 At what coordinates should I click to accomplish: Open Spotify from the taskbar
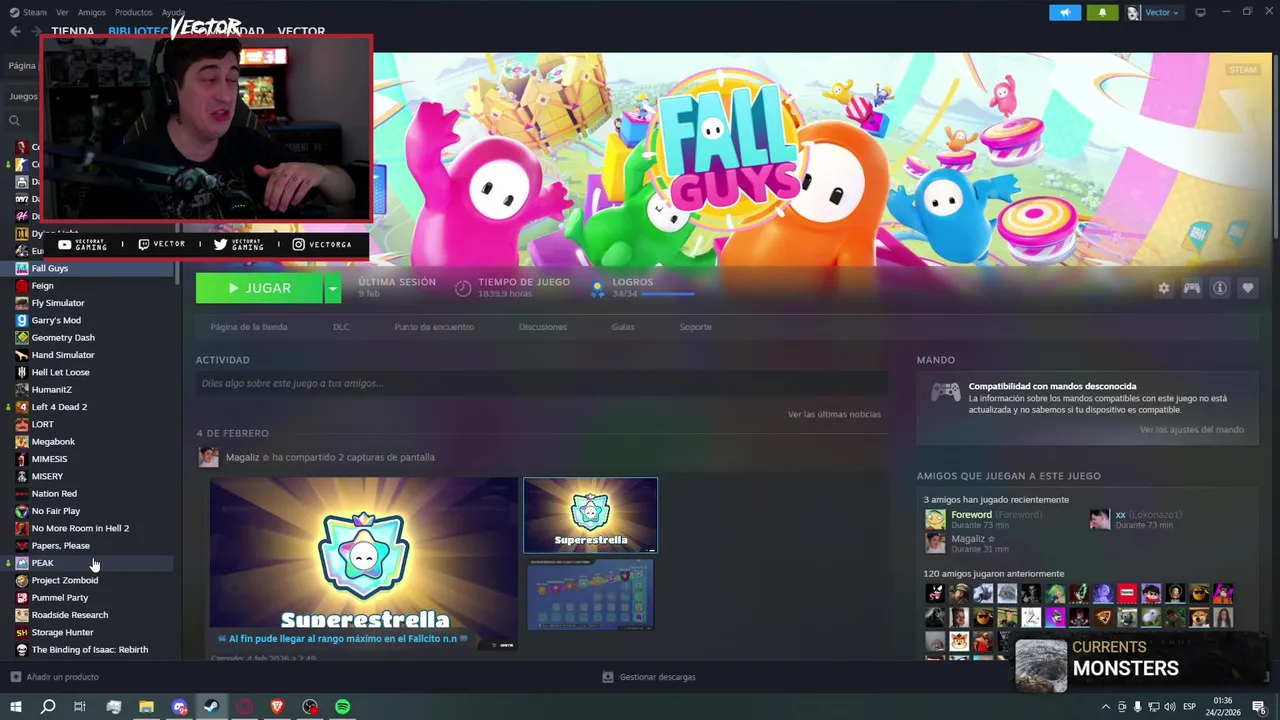pos(343,707)
